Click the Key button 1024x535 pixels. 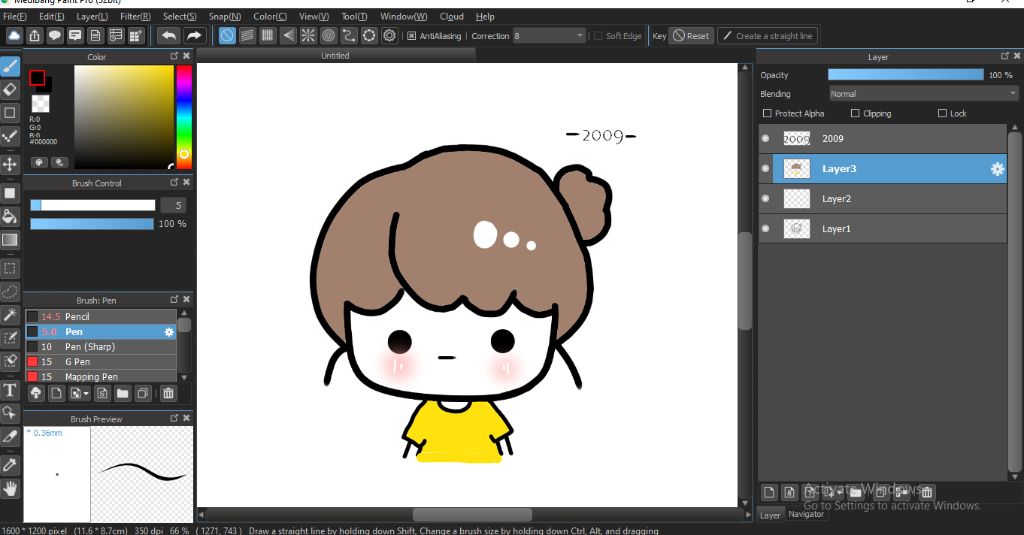point(659,36)
